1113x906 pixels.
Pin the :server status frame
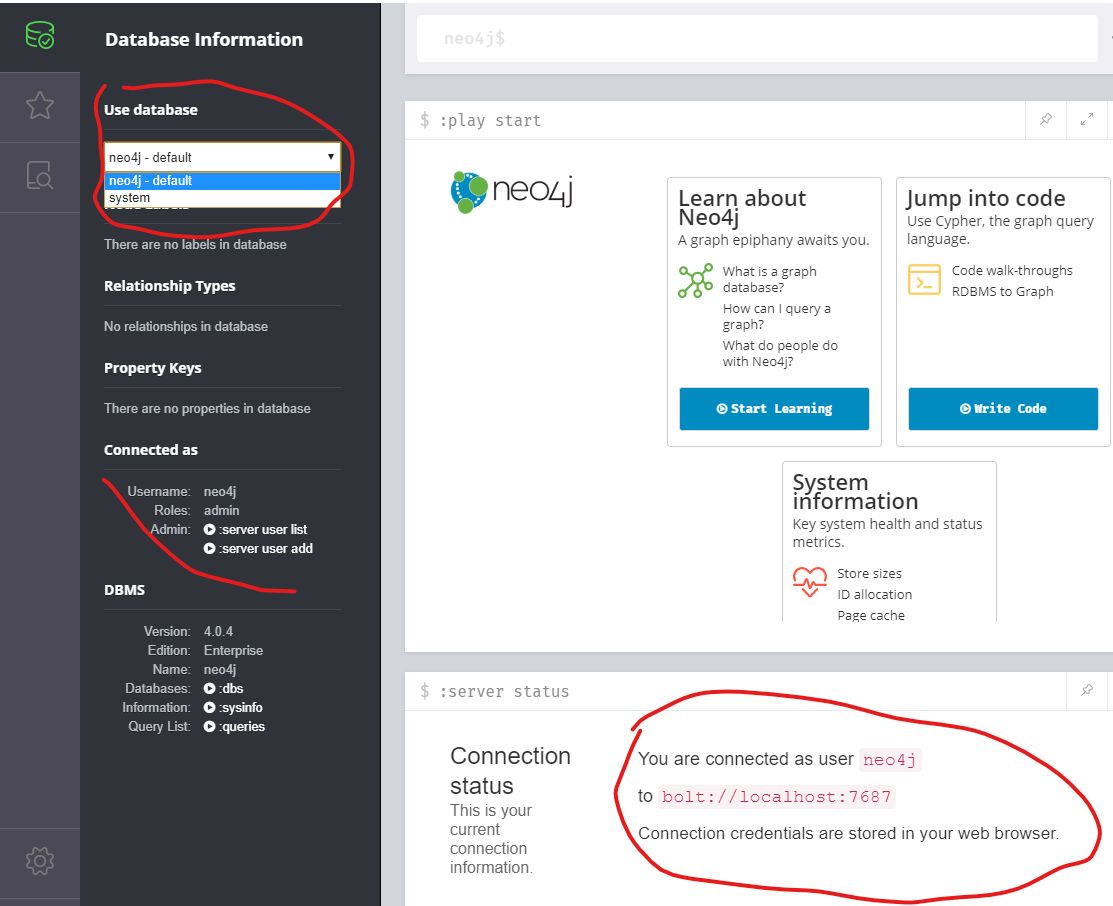tap(1087, 690)
